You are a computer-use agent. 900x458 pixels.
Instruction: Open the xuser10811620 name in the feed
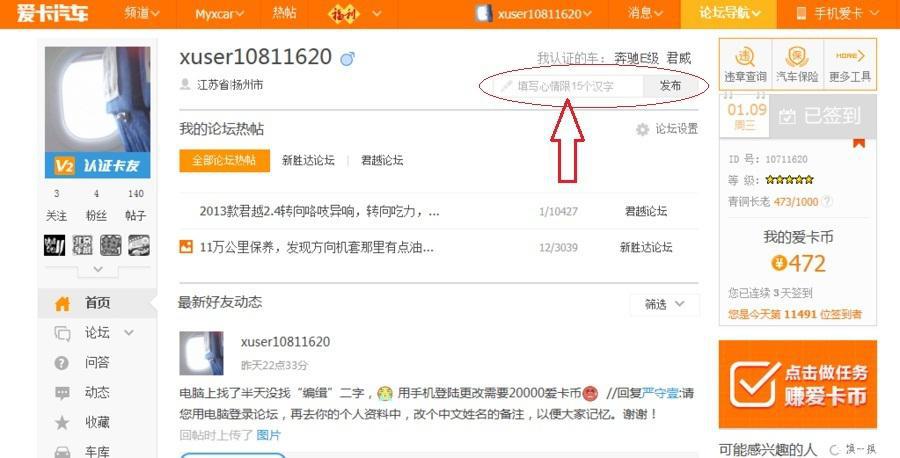tap(286, 342)
